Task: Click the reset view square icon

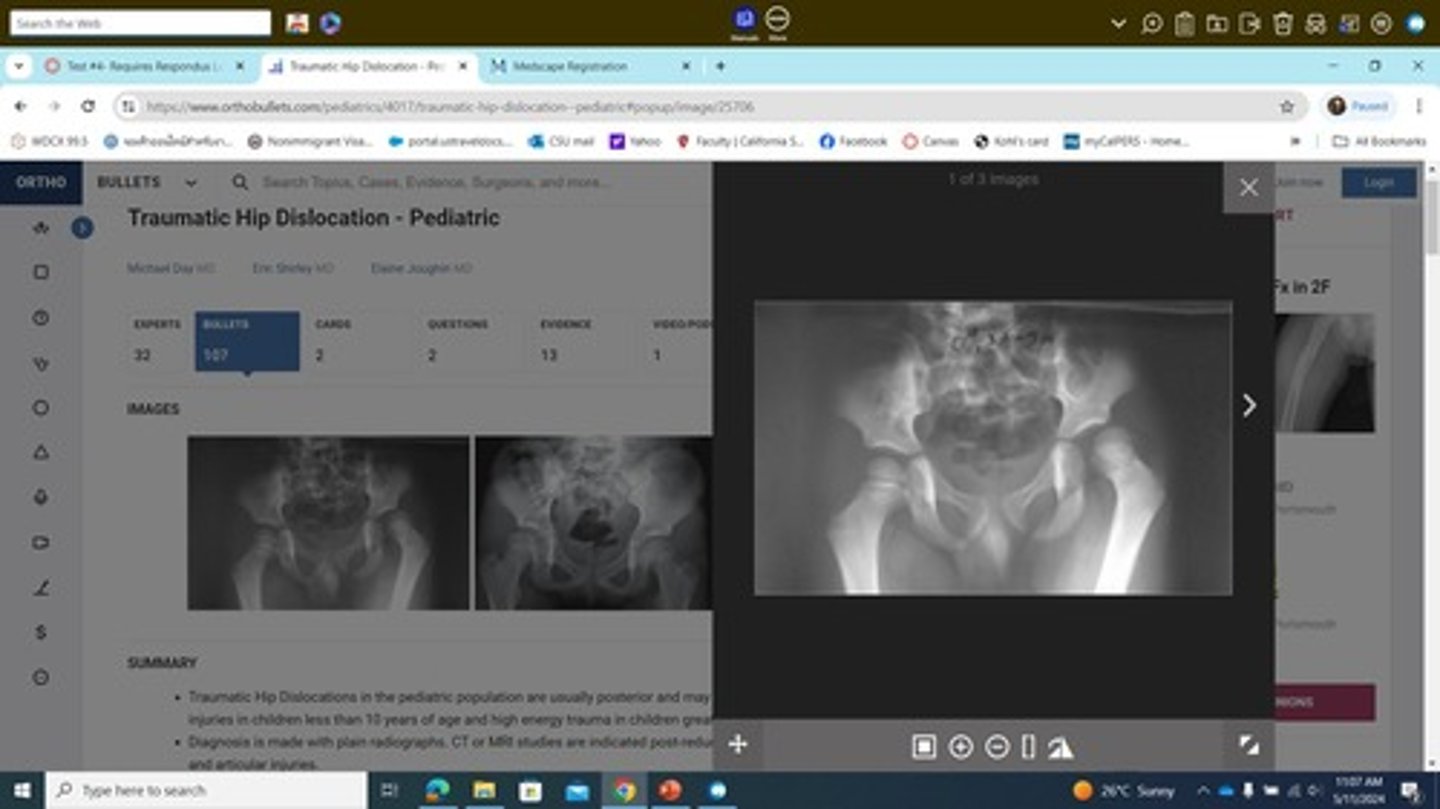Action: 923,747
